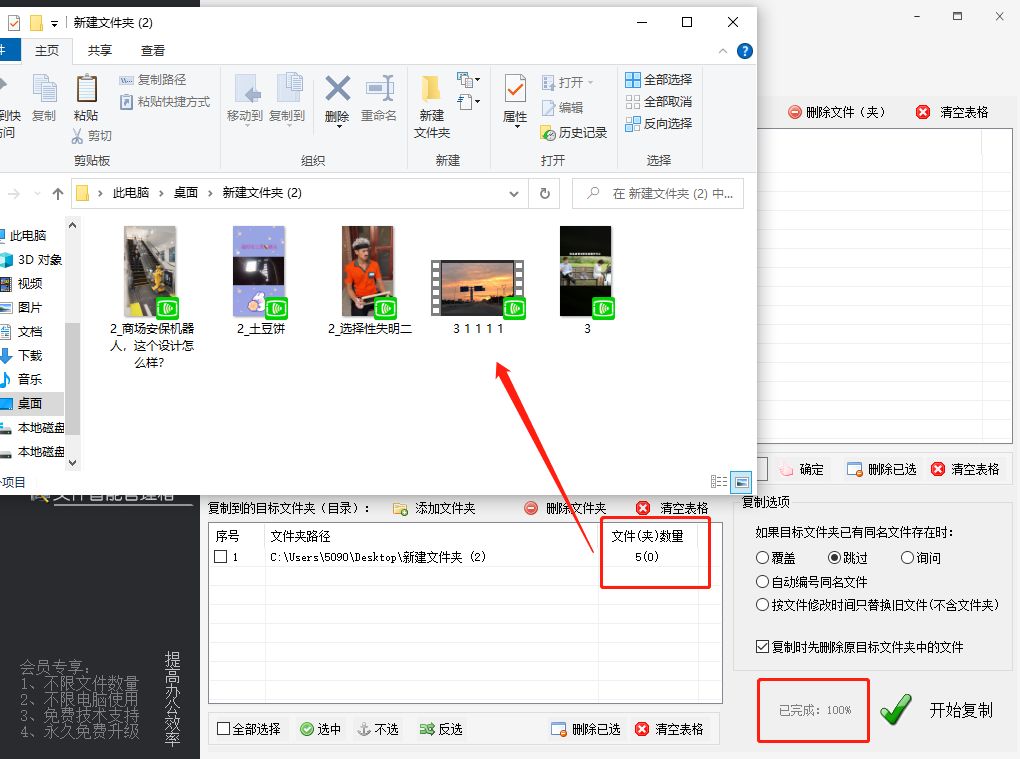Select the 询问 (ask) radio option
1020x759 pixels.
[x=907, y=557]
